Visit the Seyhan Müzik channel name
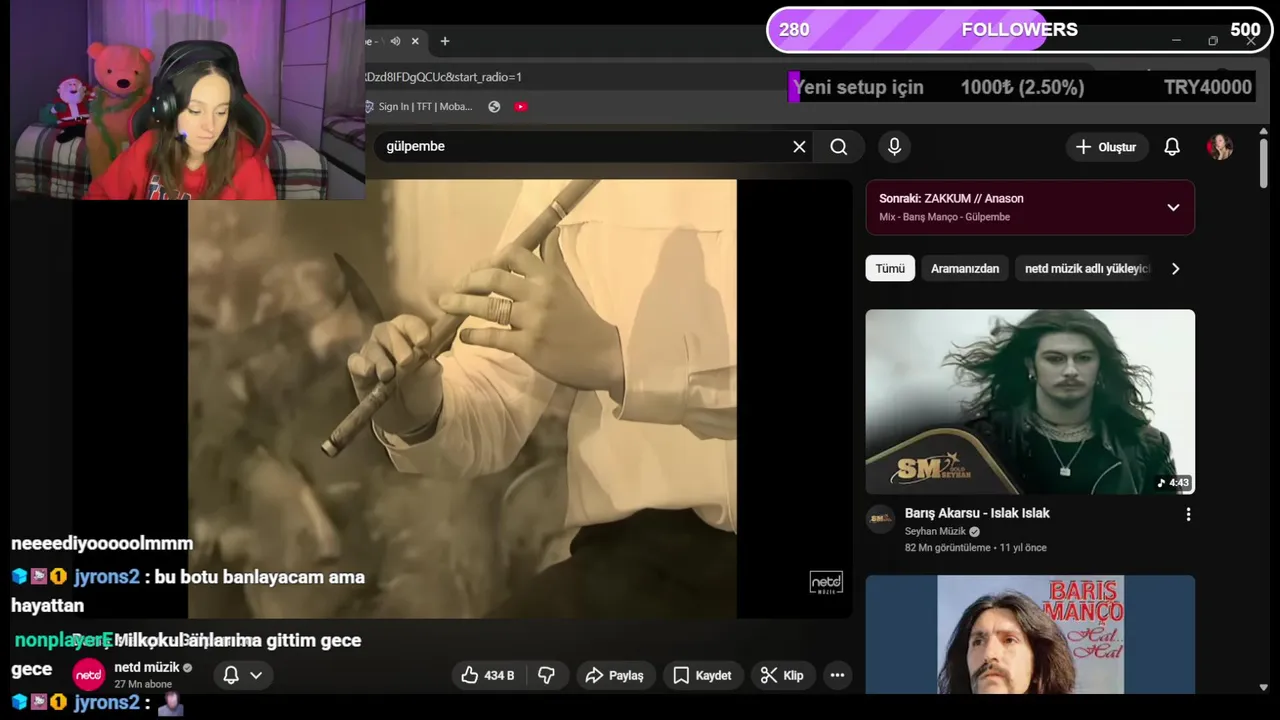The width and height of the screenshot is (1280, 720). [935, 531]
